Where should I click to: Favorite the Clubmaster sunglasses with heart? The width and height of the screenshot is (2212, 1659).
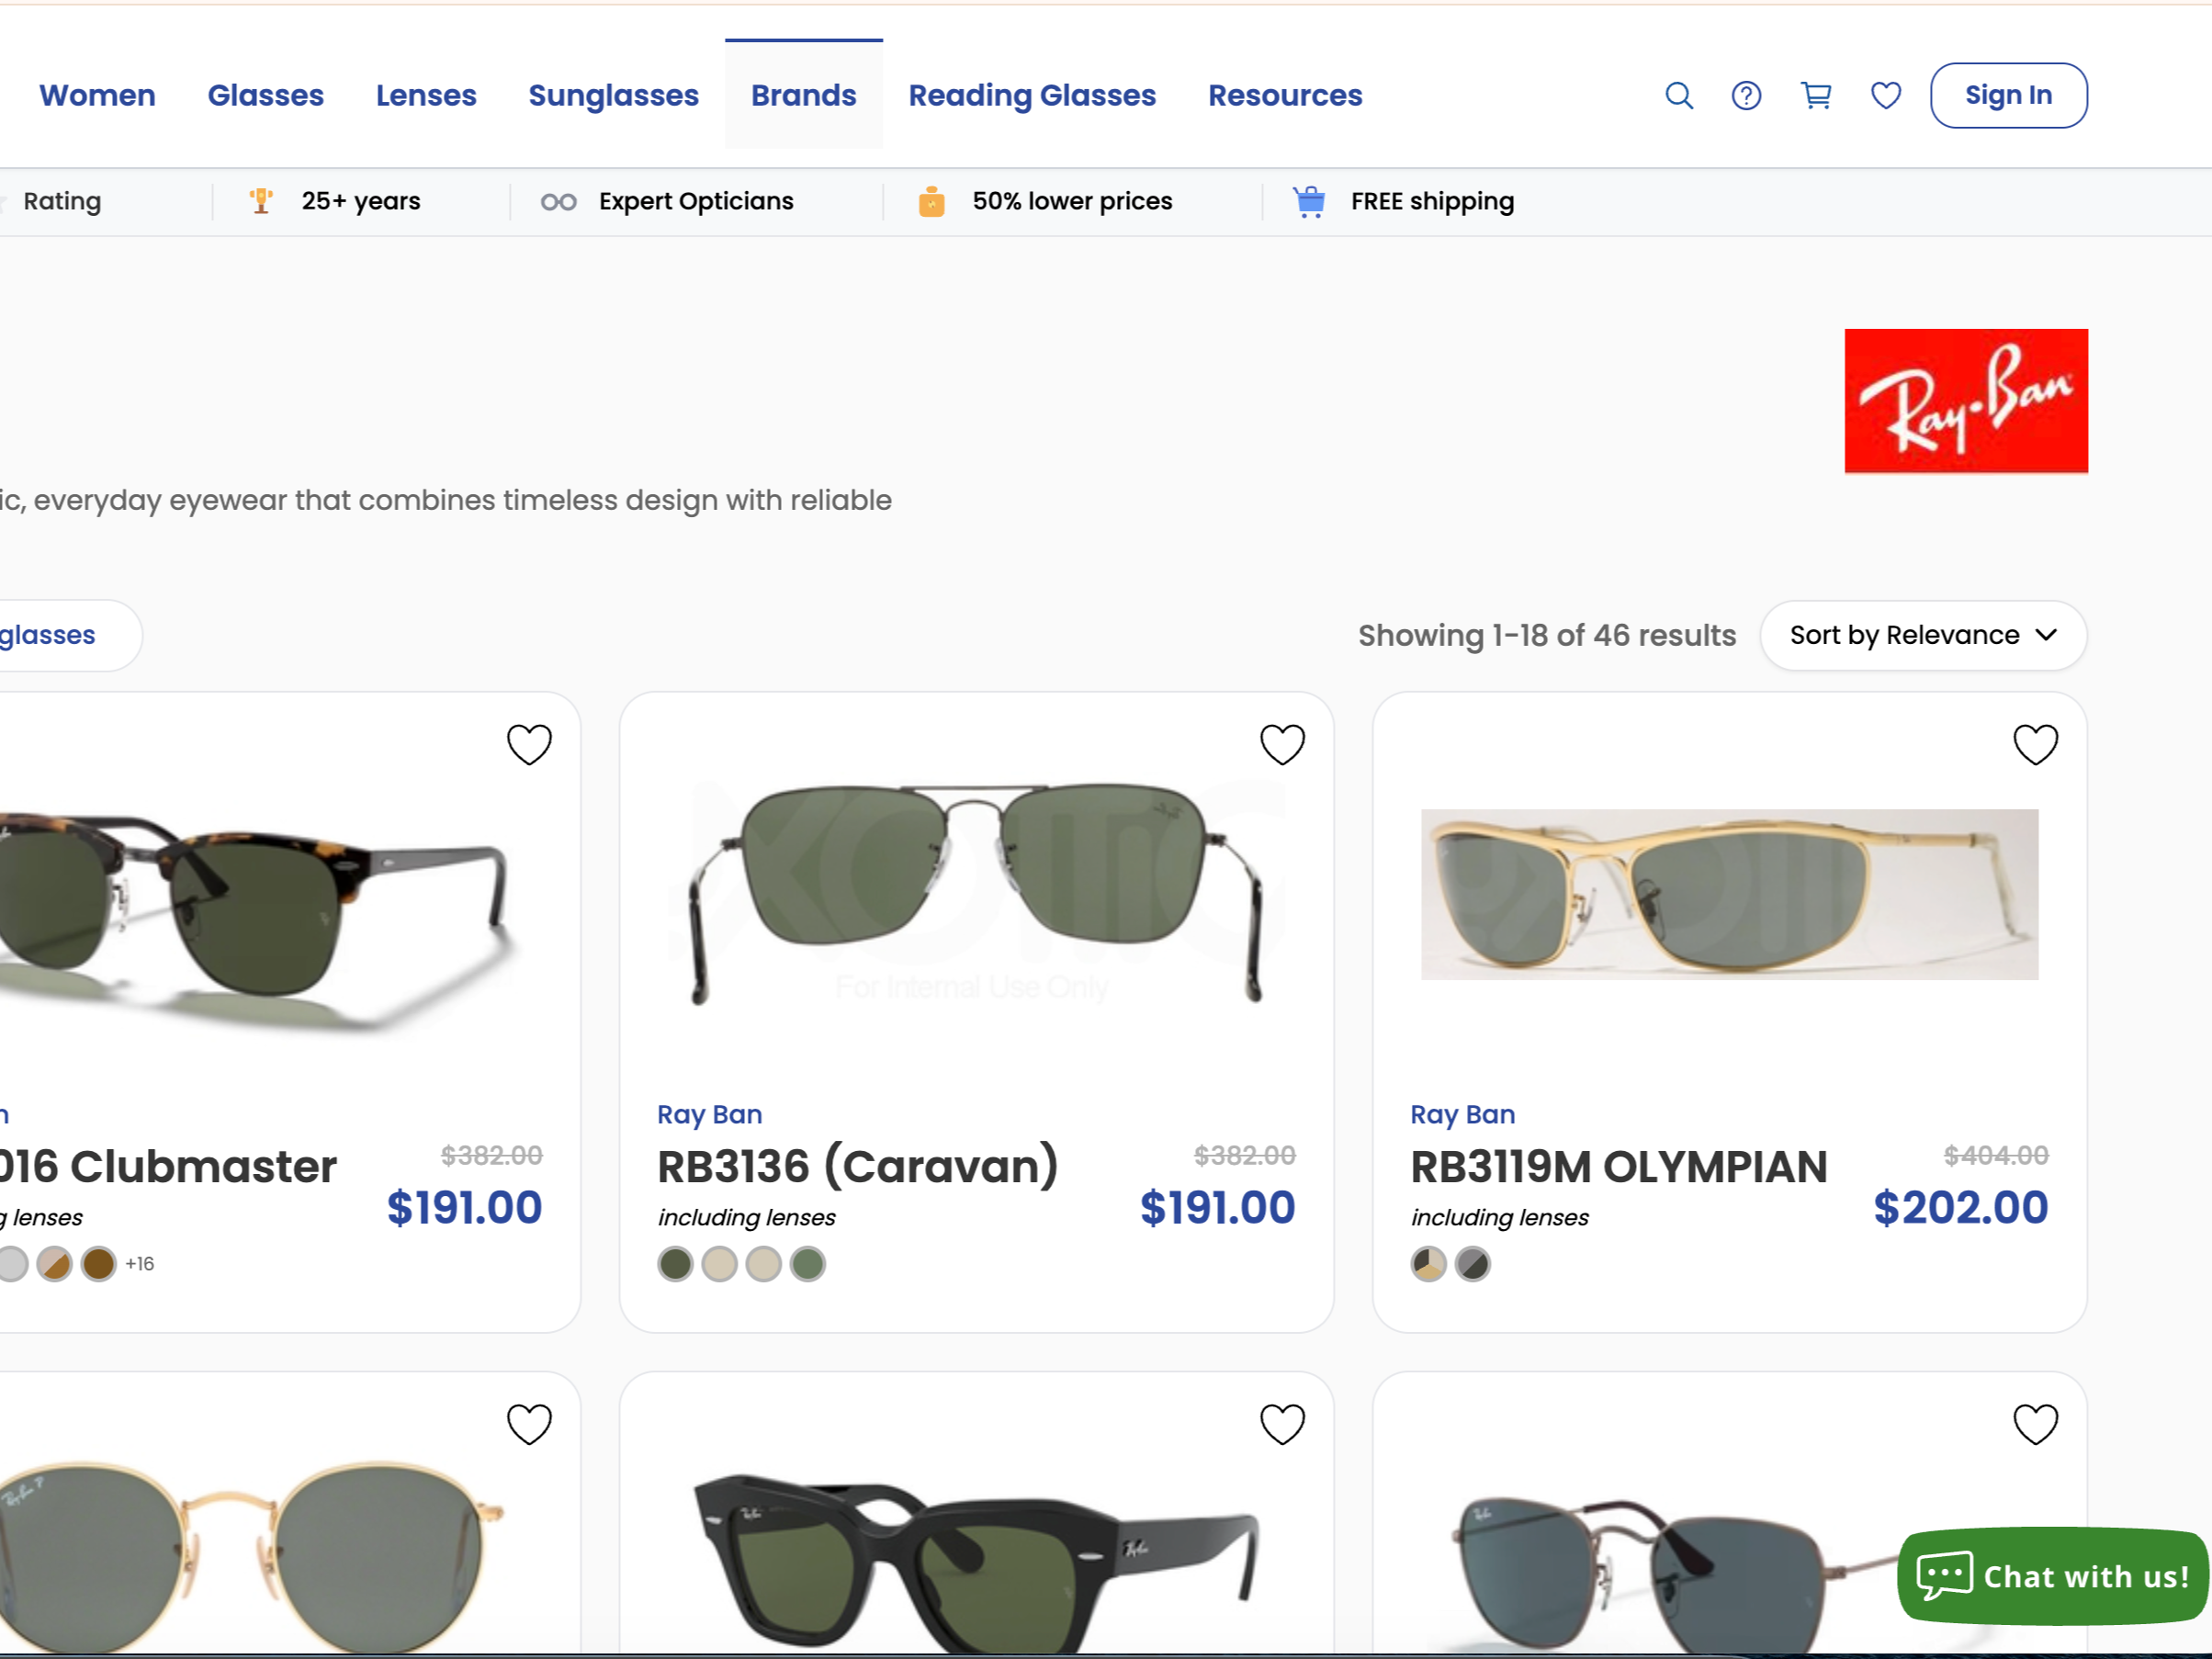(529, 745)
